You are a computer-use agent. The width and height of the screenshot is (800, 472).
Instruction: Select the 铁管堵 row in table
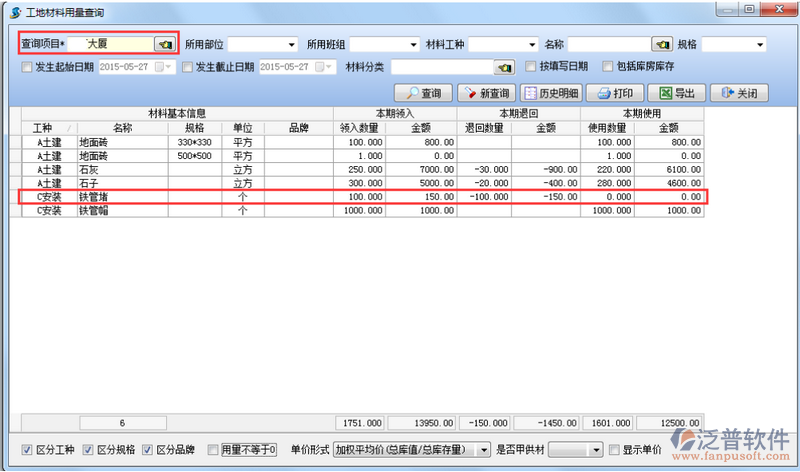[122, 198]
